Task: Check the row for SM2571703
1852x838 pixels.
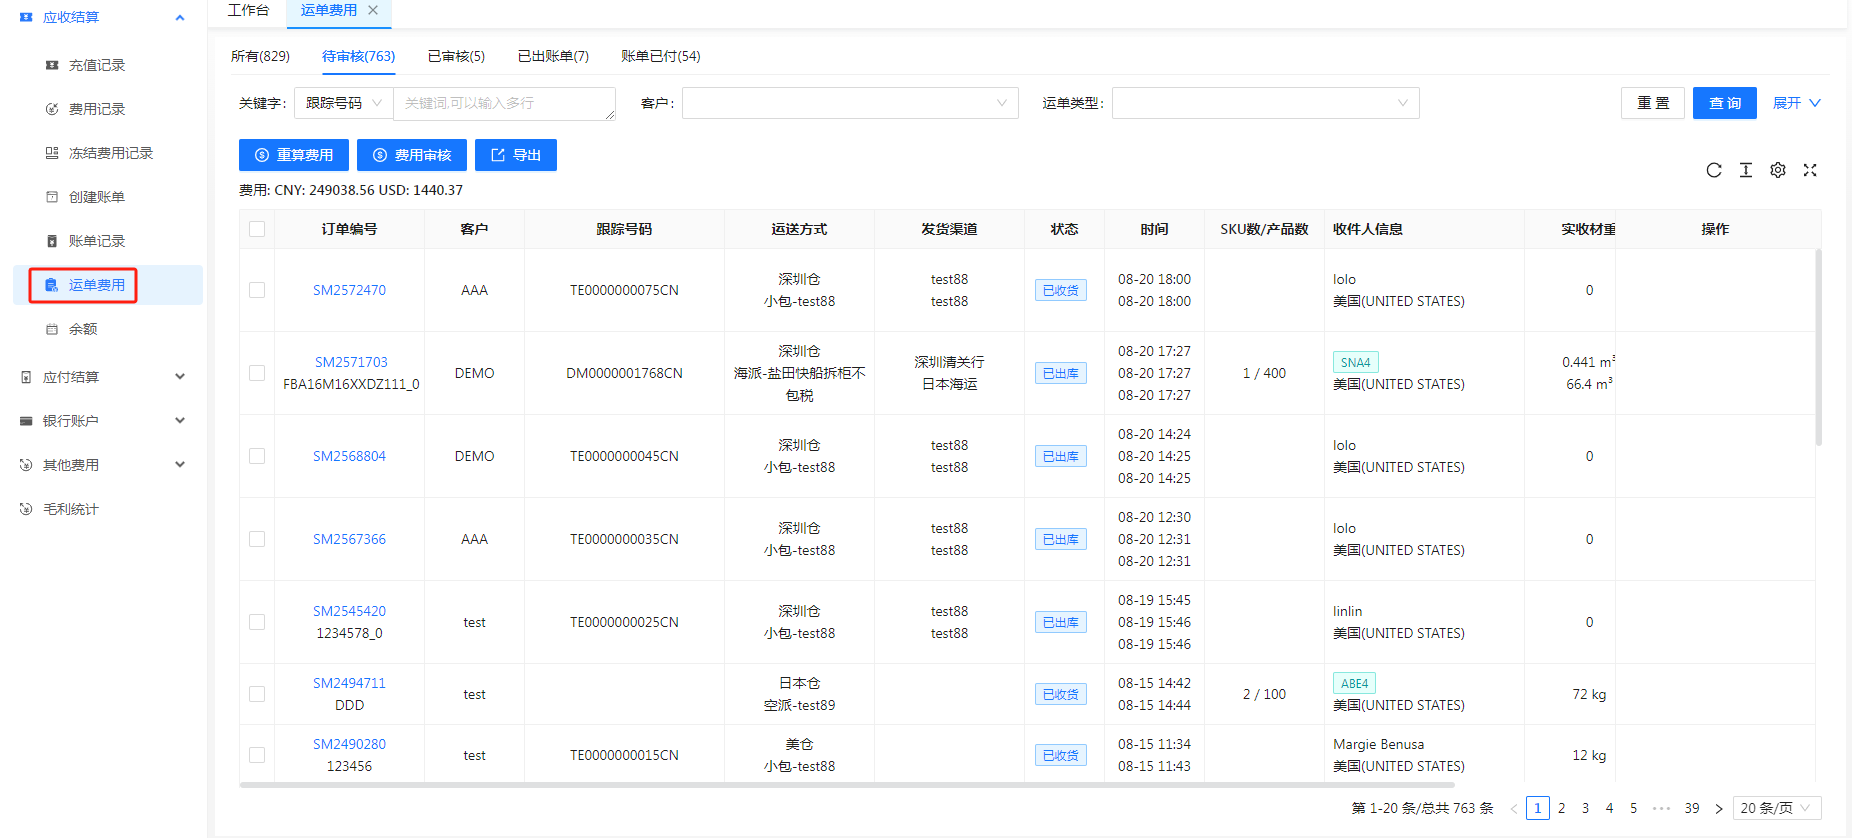Action: pyautogui.click(x=257, y=373)
